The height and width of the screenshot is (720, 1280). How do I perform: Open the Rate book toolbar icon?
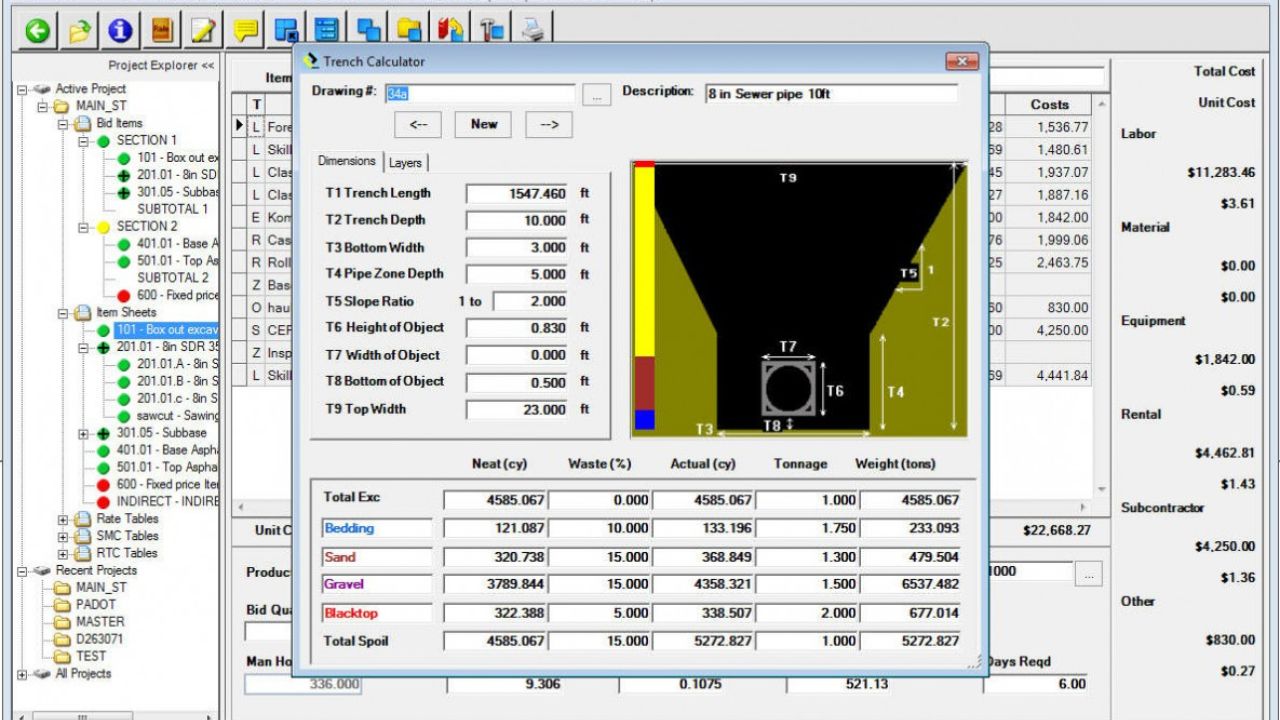pyautogui.click(x=162, y=31)
